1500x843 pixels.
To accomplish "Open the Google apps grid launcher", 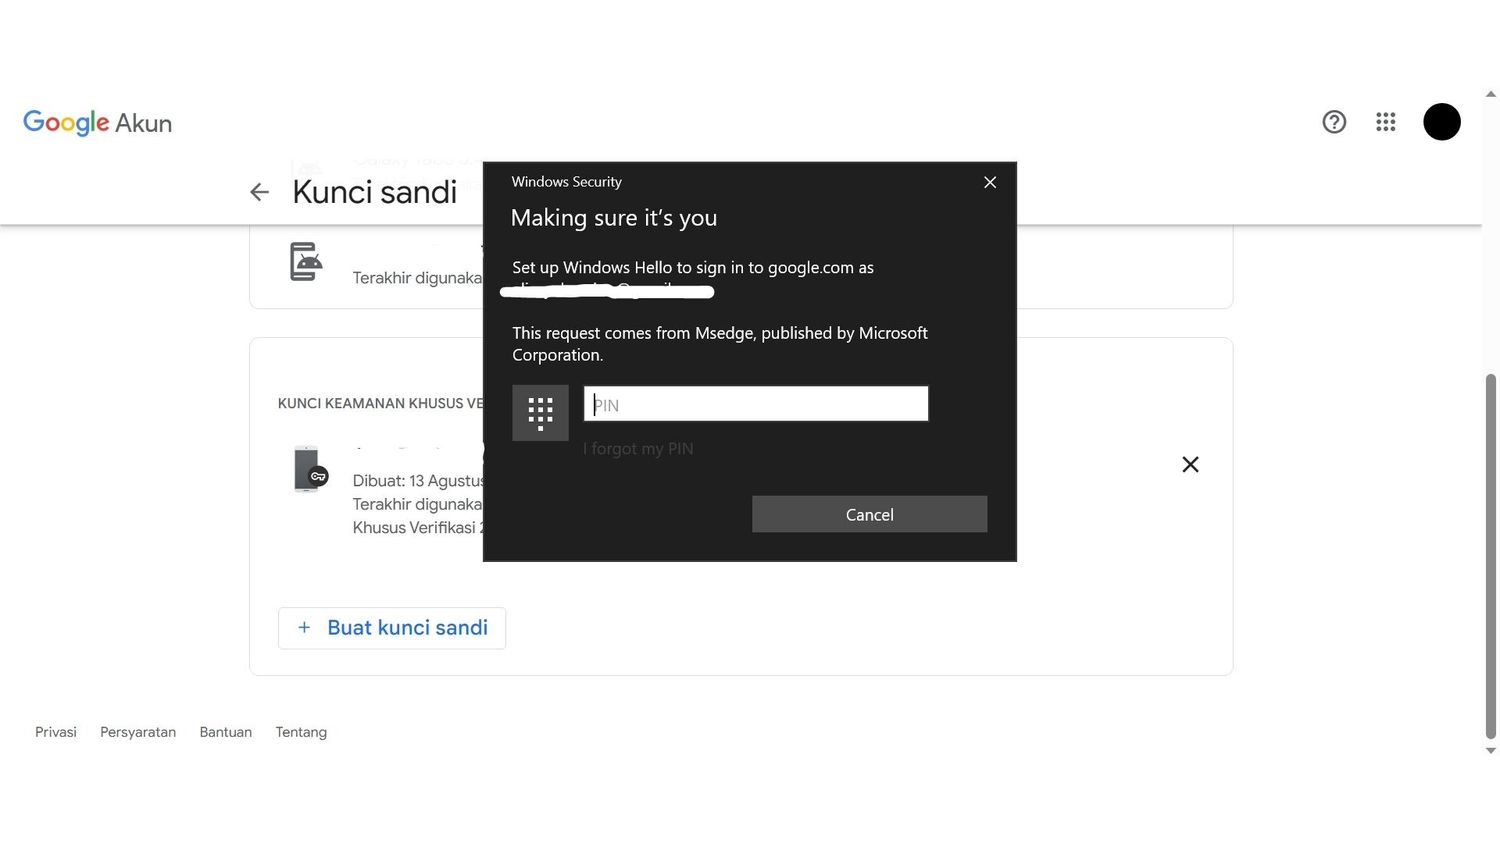I will [1385, 122].
